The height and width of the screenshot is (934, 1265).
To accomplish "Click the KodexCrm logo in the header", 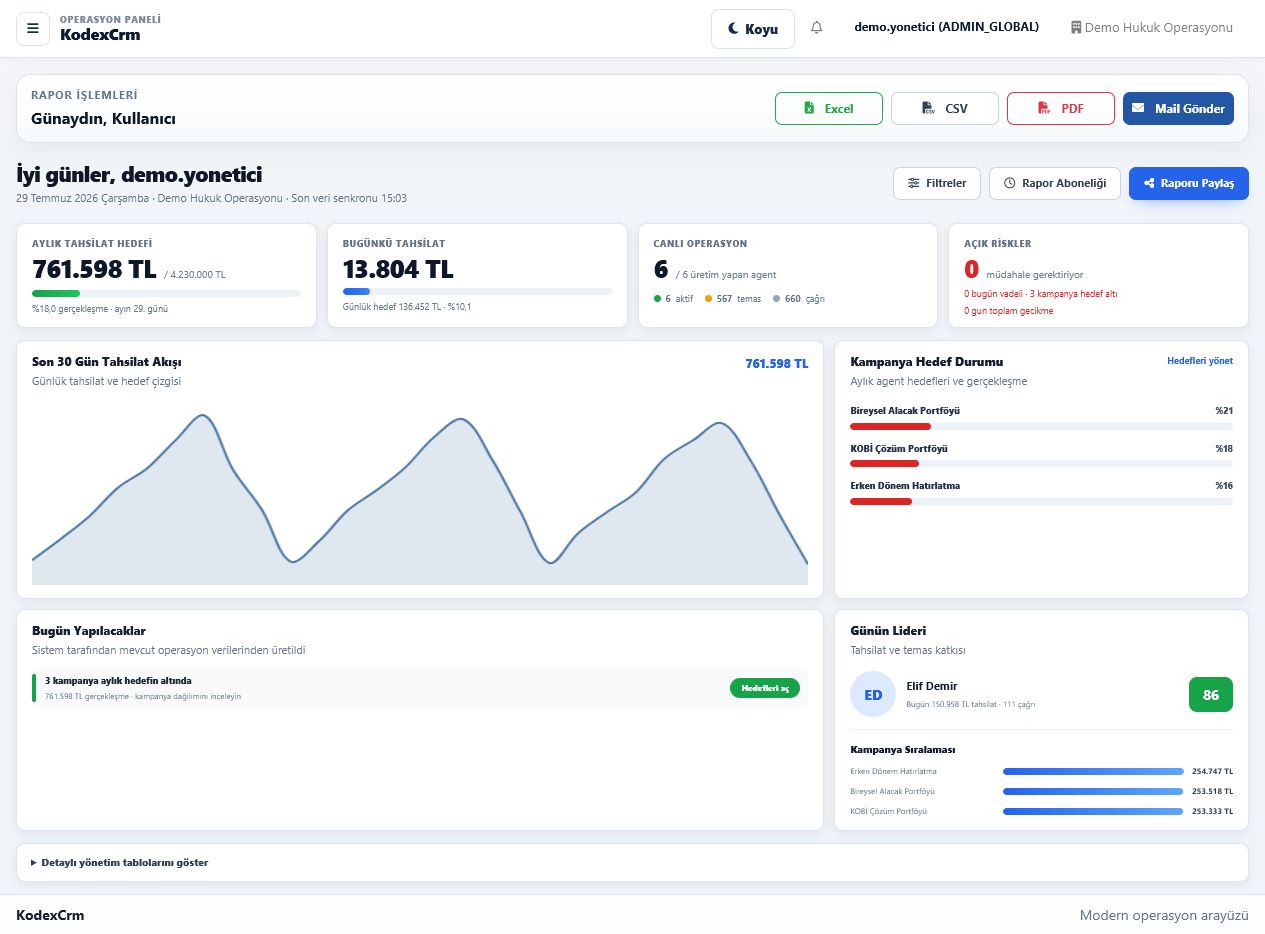I will 100,34.
